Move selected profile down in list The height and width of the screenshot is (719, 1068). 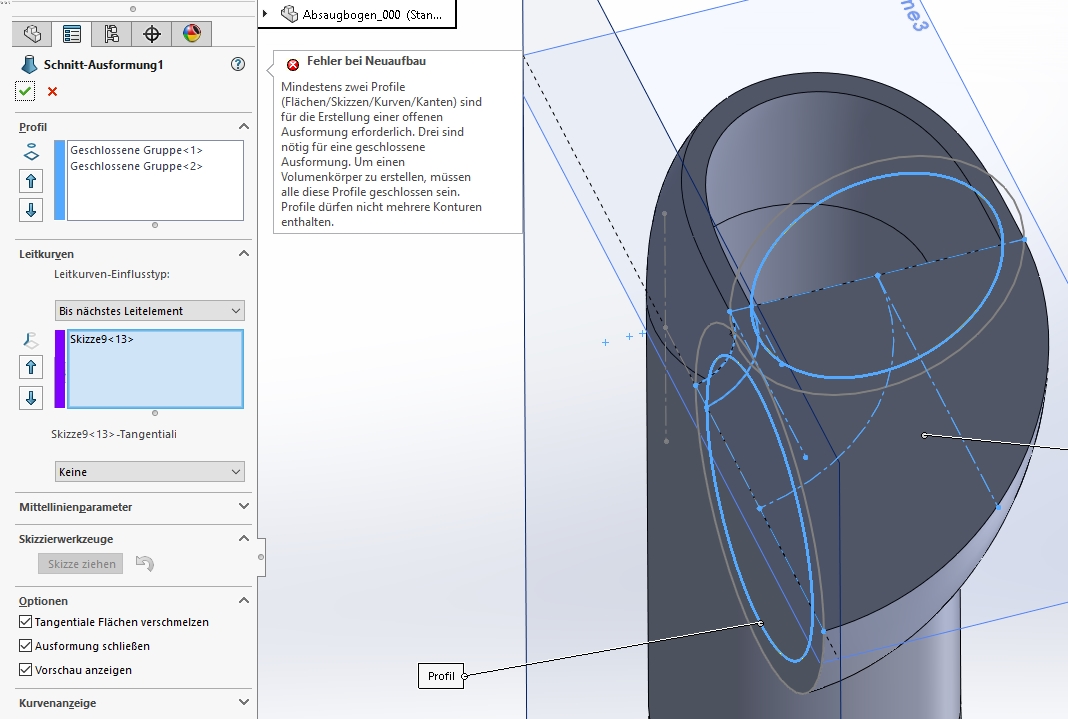pos(31,210)
